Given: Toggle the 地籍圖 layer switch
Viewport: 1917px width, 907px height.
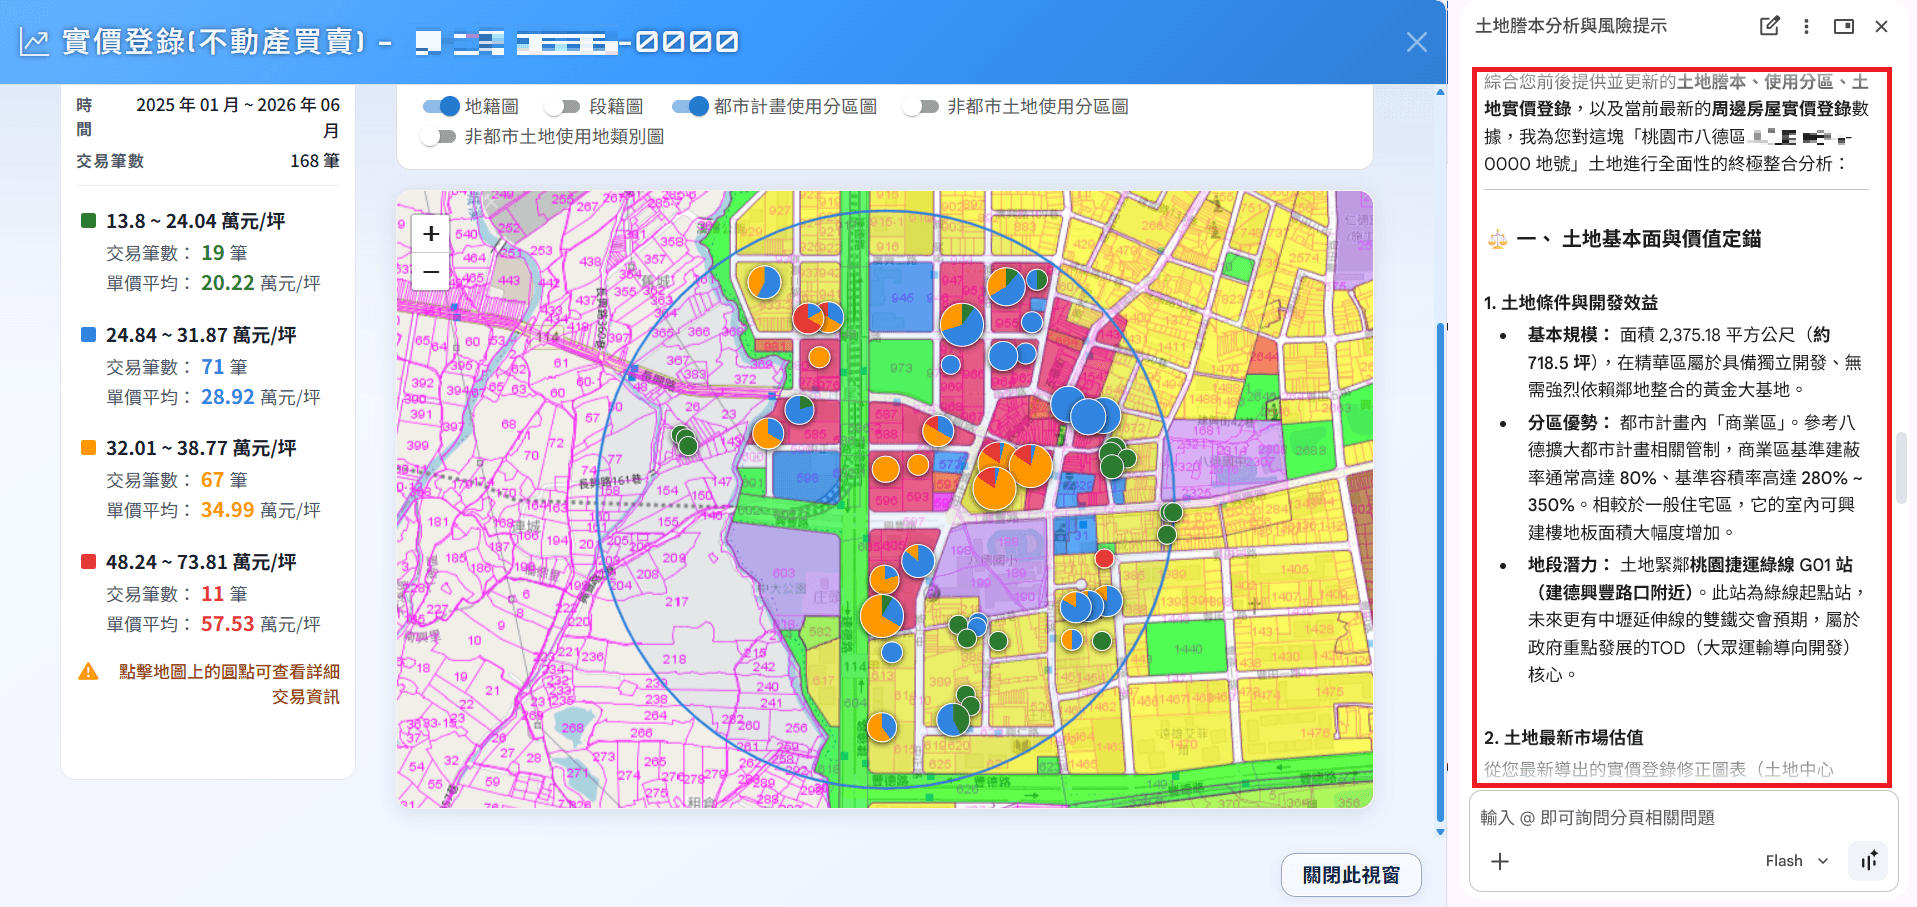Looking at the screenshot, I should (441, 106).
